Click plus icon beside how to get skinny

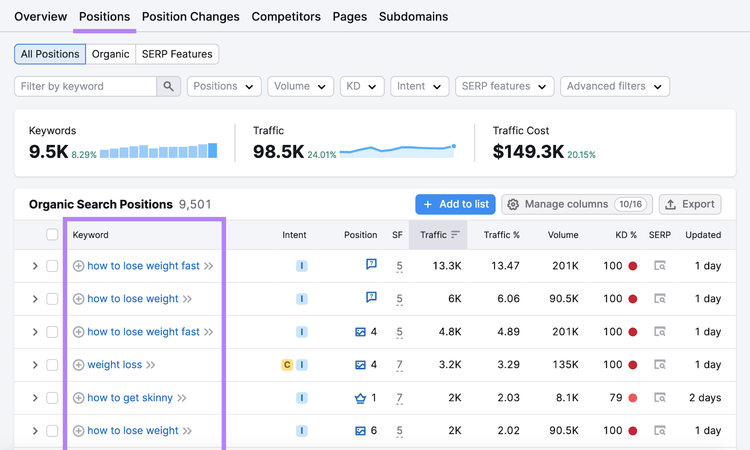(78, 398)
